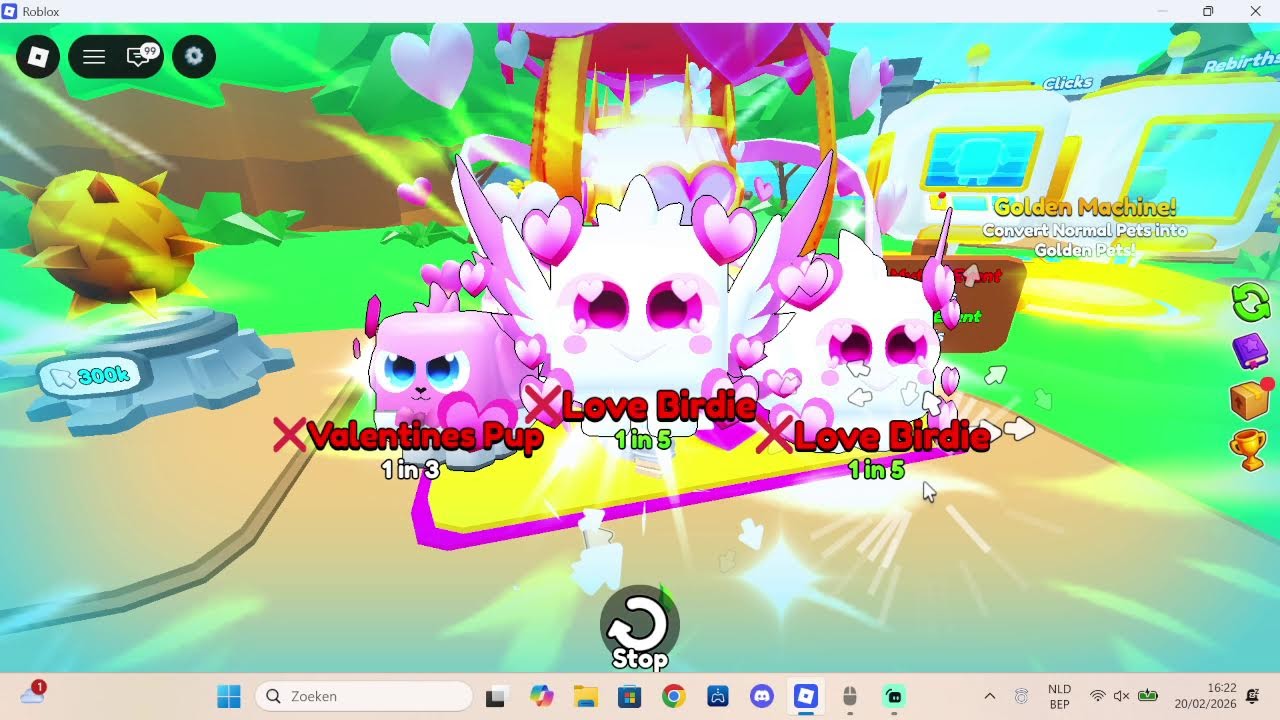Open the Roblox logo menu

tap(38, 57)
